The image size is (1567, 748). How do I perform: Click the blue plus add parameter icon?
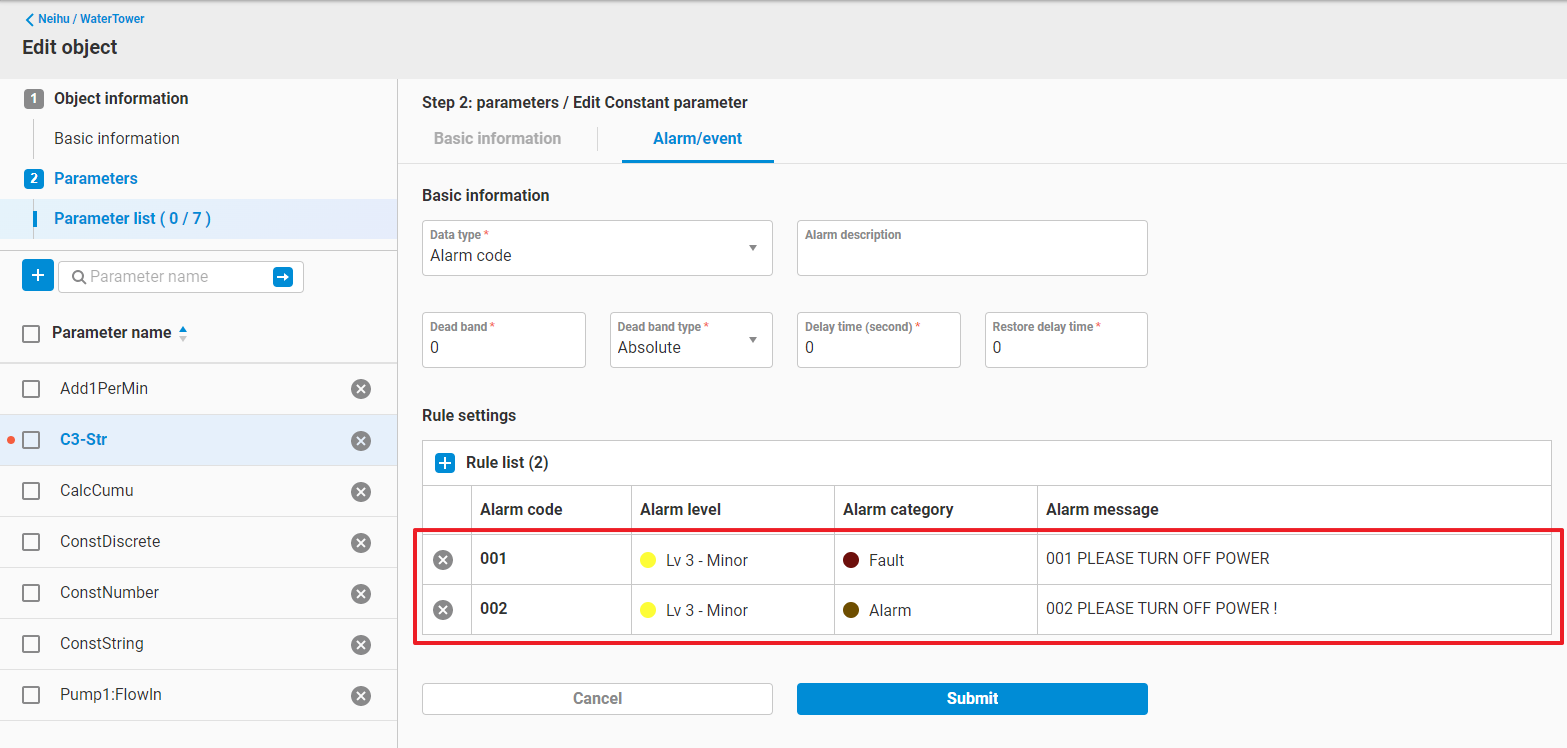coord(37,276)
